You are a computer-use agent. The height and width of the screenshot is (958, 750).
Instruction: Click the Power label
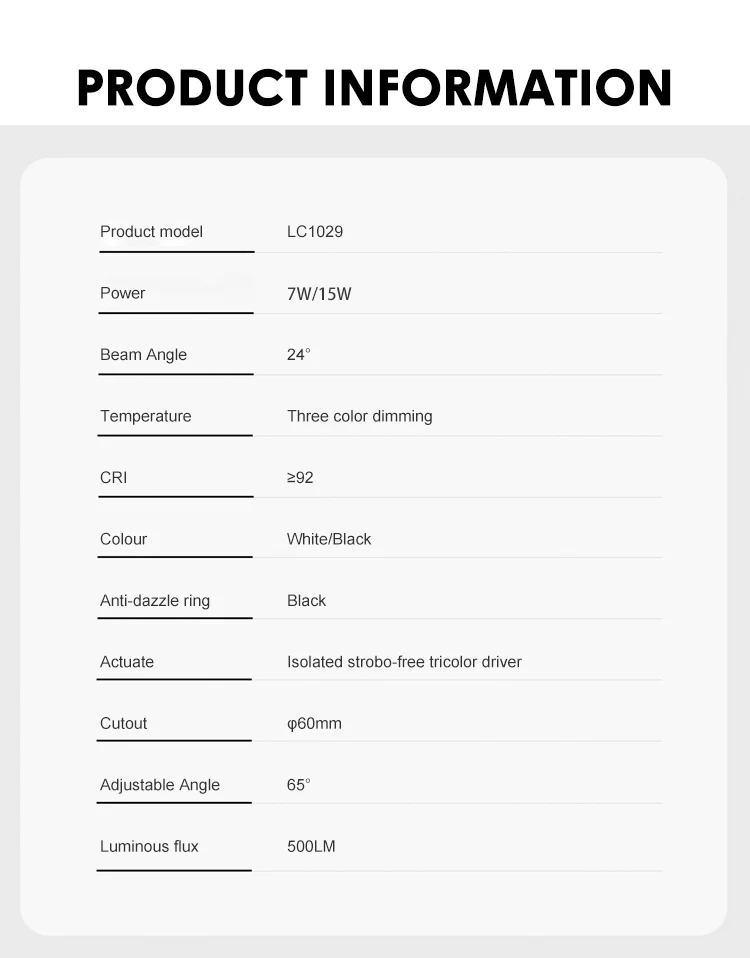122,293
